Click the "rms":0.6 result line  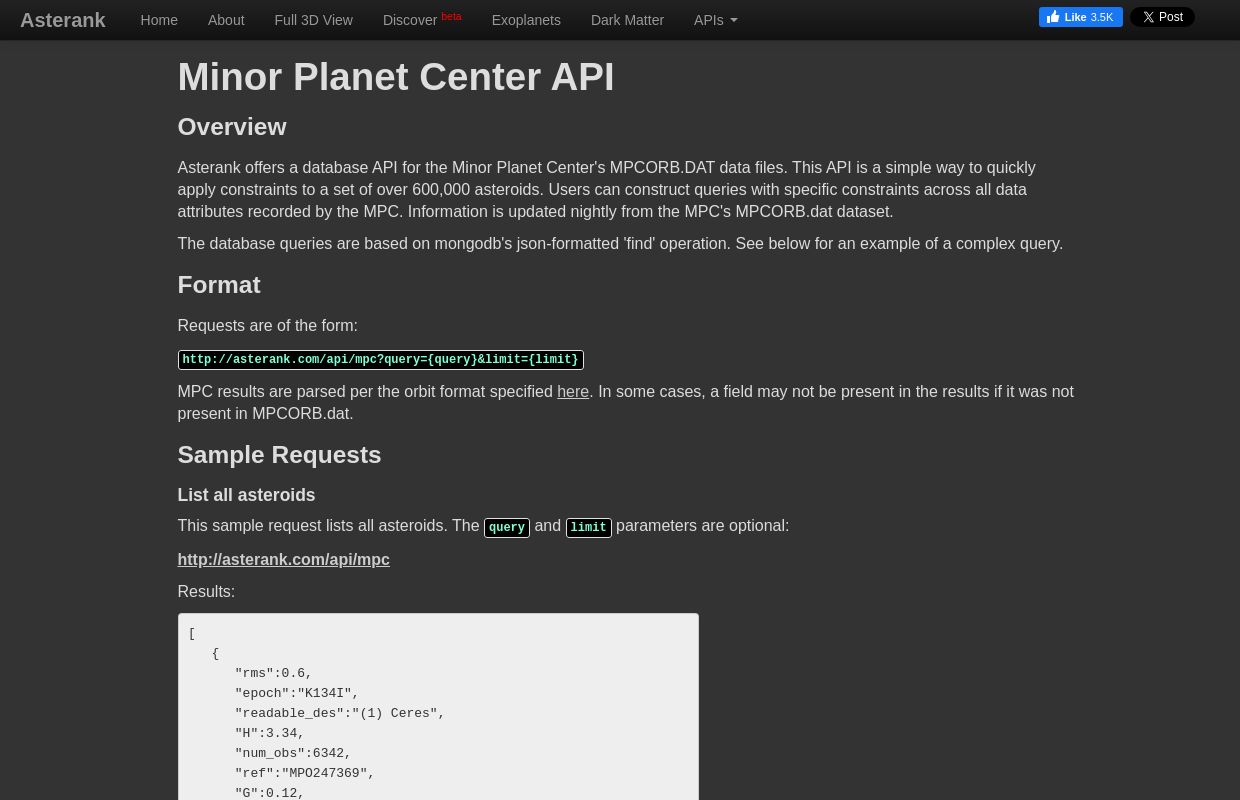274,673
